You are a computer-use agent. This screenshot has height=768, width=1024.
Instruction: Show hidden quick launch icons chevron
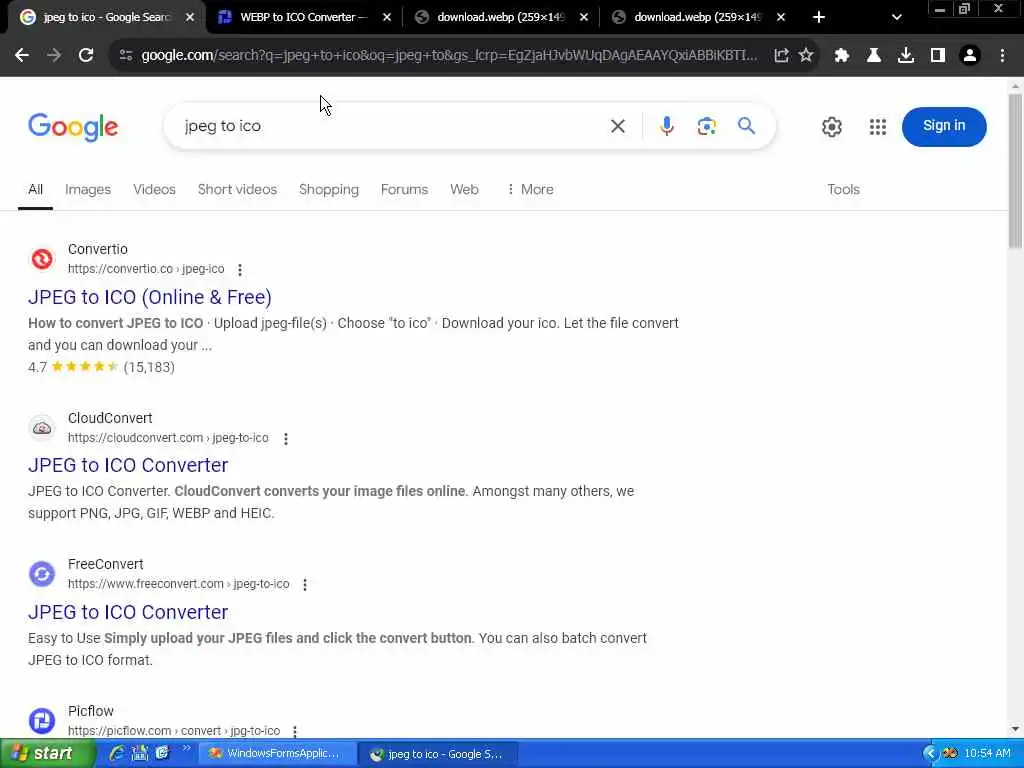point(186,748)
